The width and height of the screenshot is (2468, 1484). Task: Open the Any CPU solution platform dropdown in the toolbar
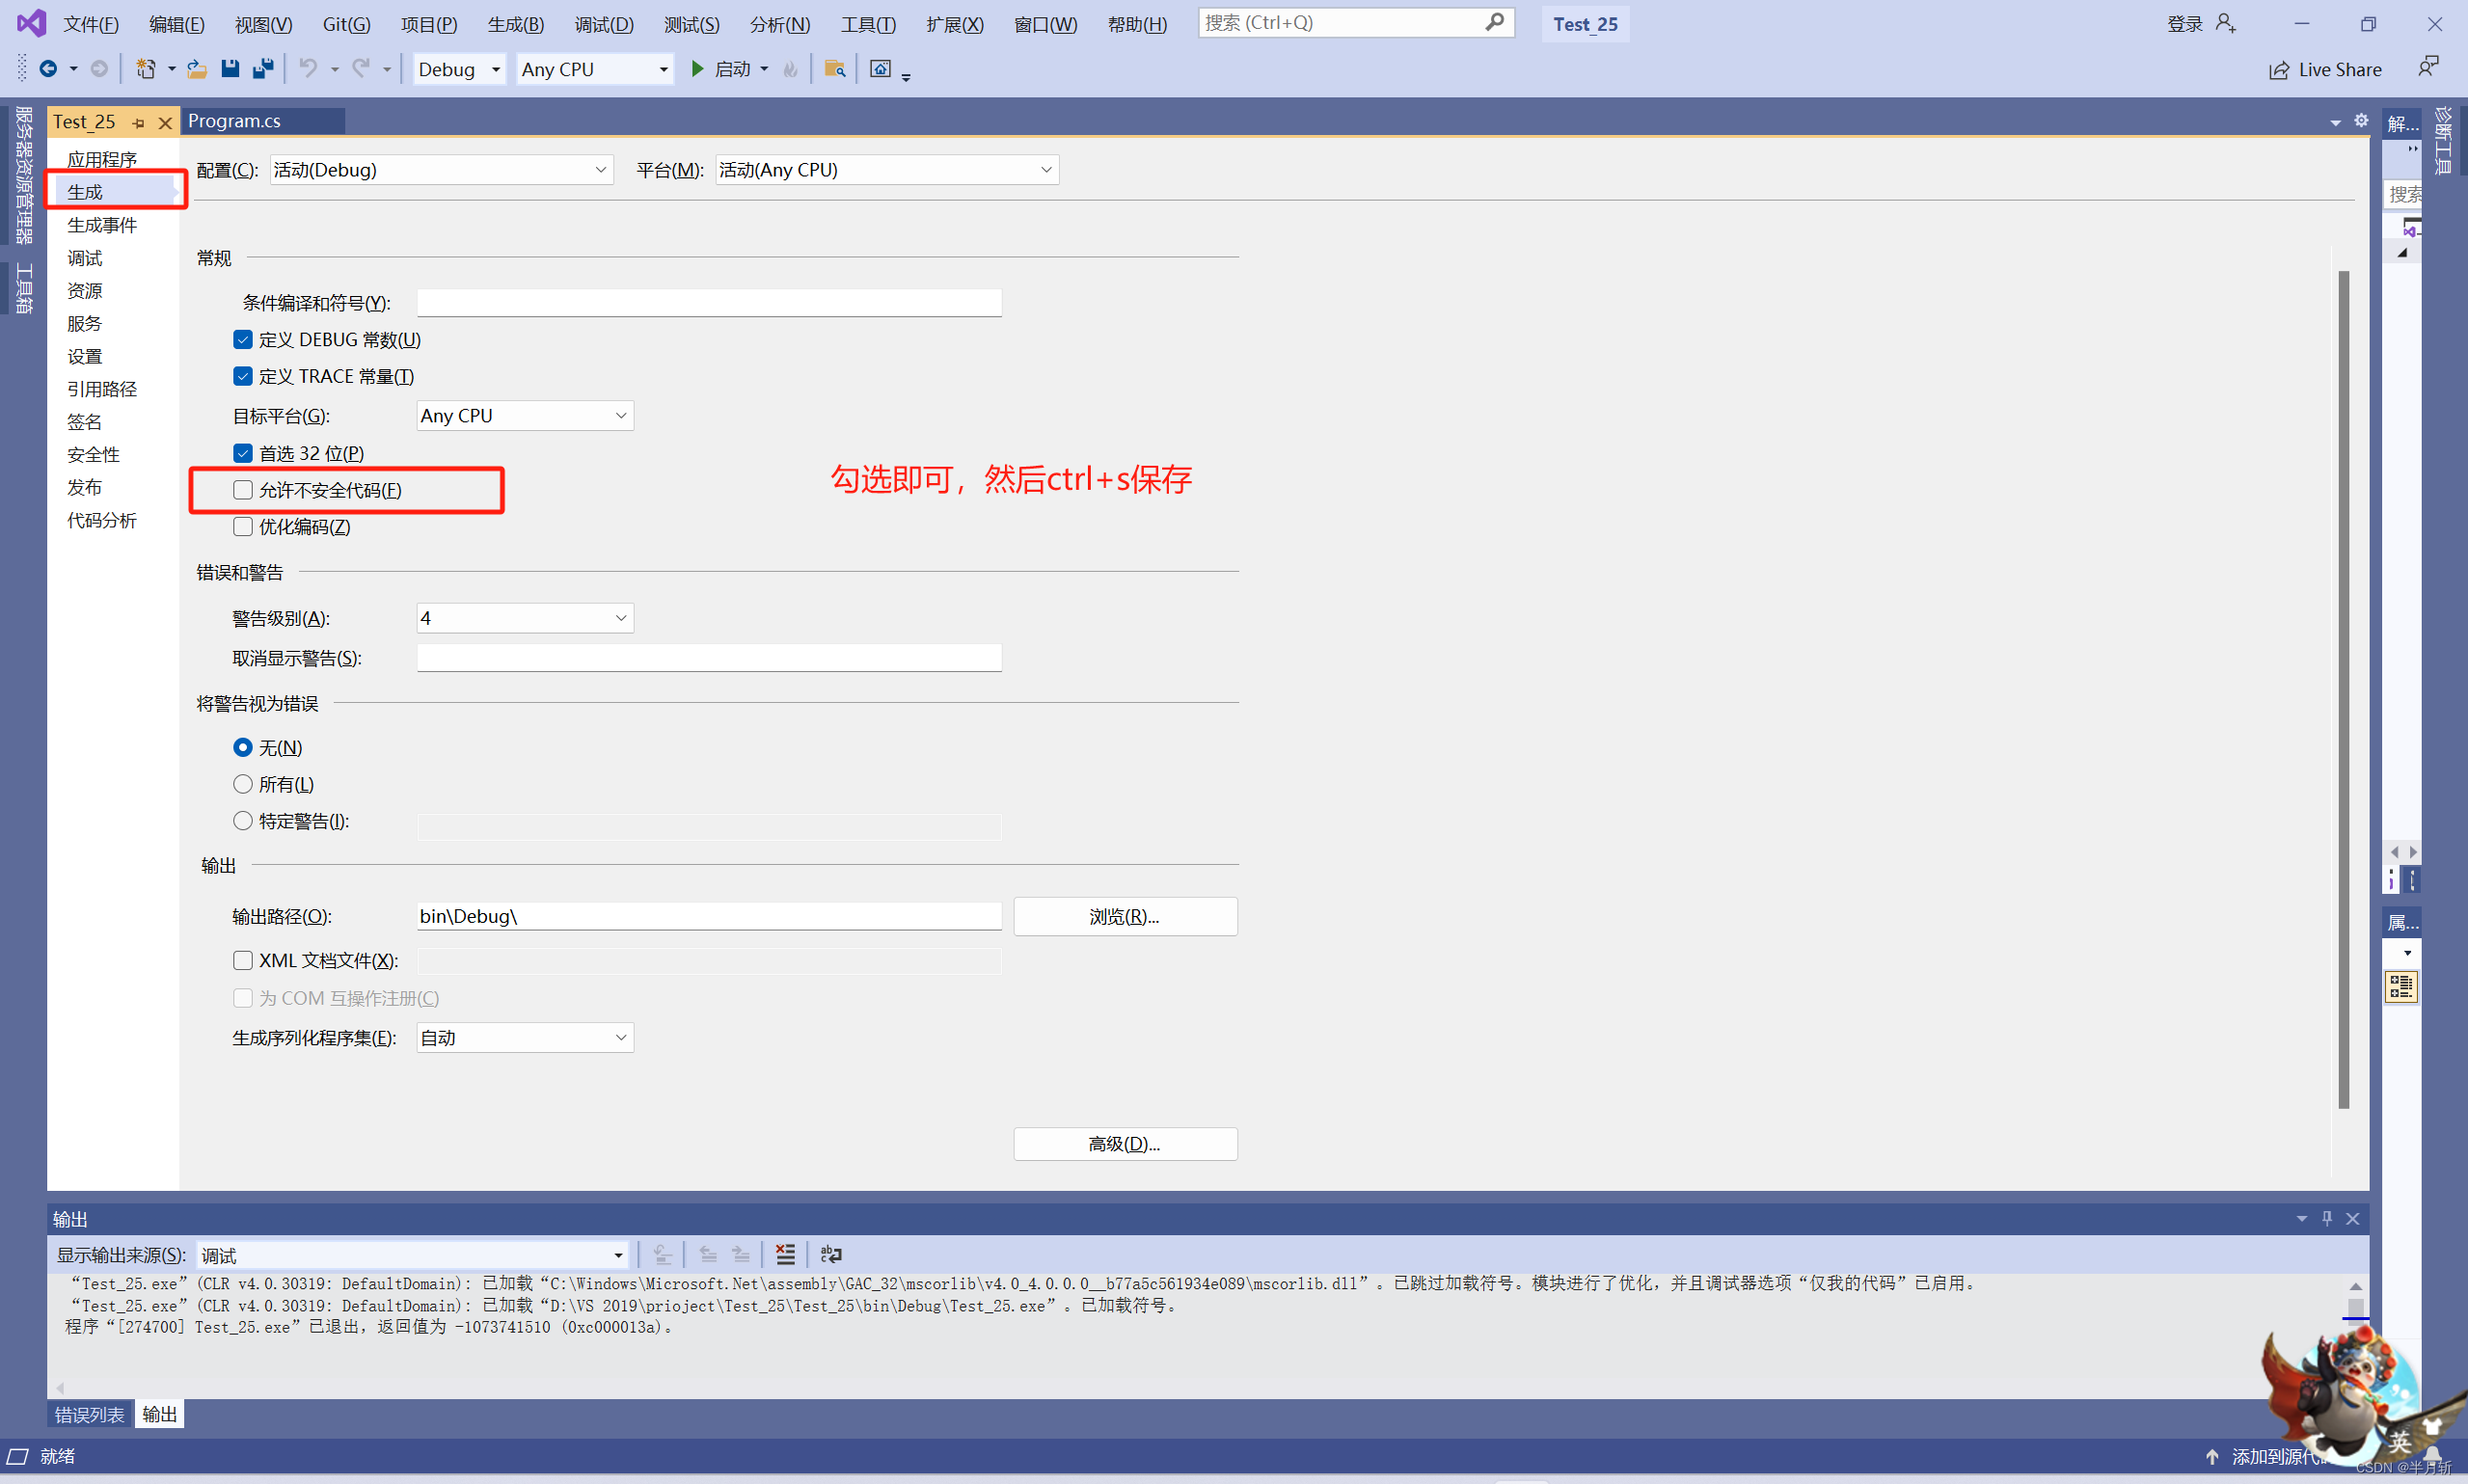[x=595, y=69]
